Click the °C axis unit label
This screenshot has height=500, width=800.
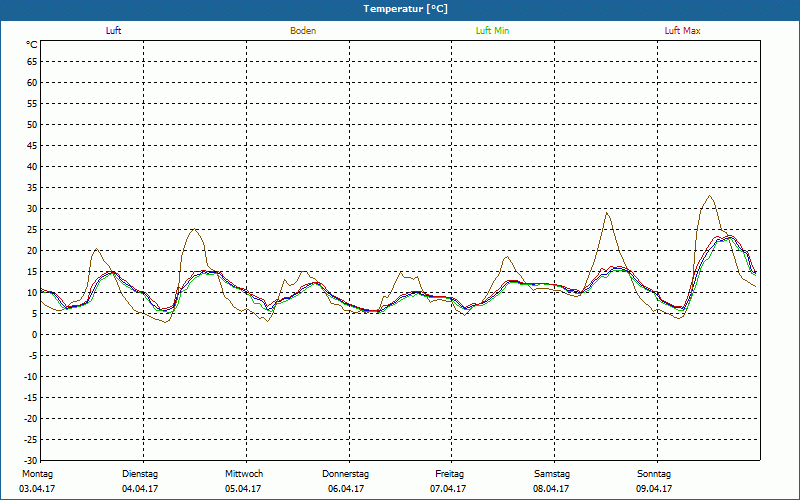pos(32,45)
